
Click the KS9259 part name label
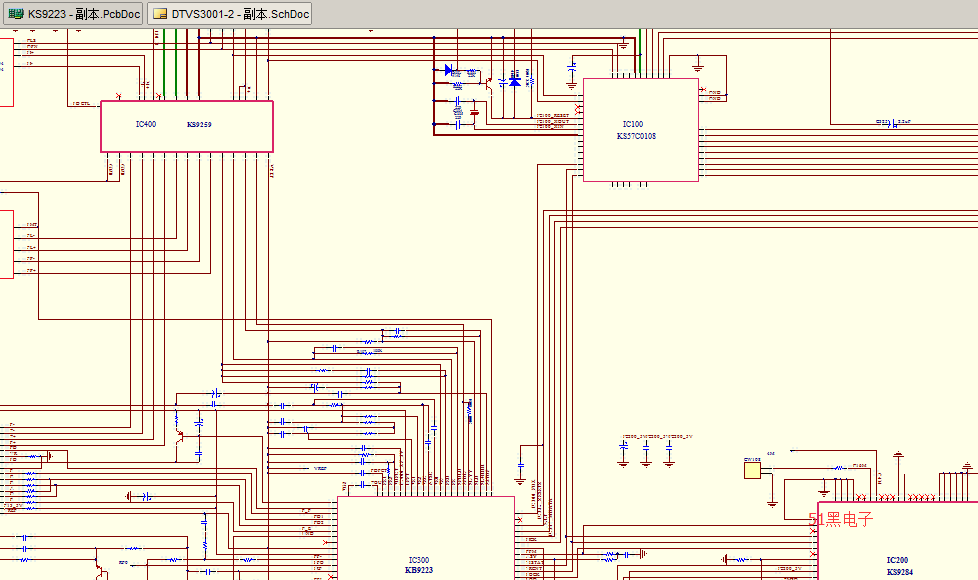click(x=199, y=125)
